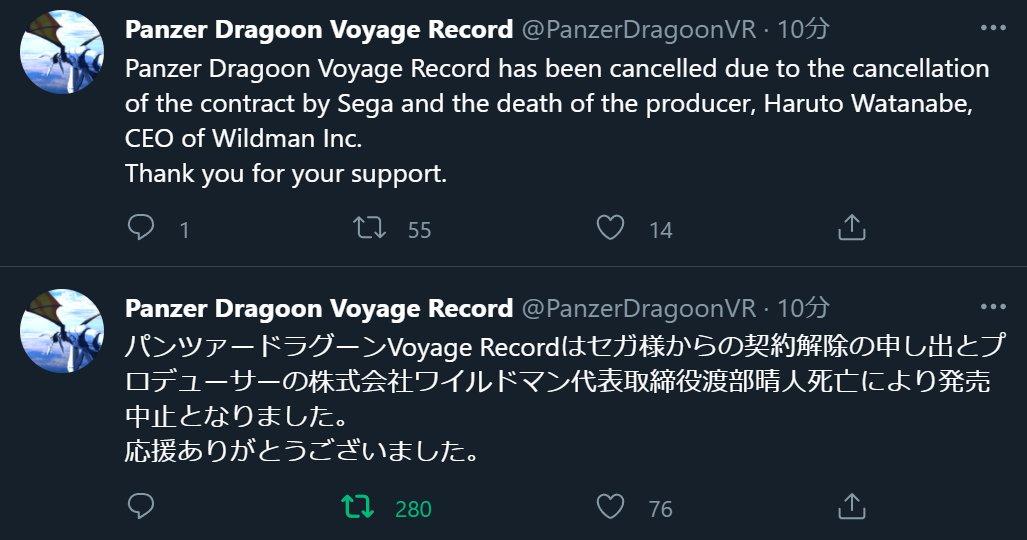View the 280 retweets count

(413, 508)
